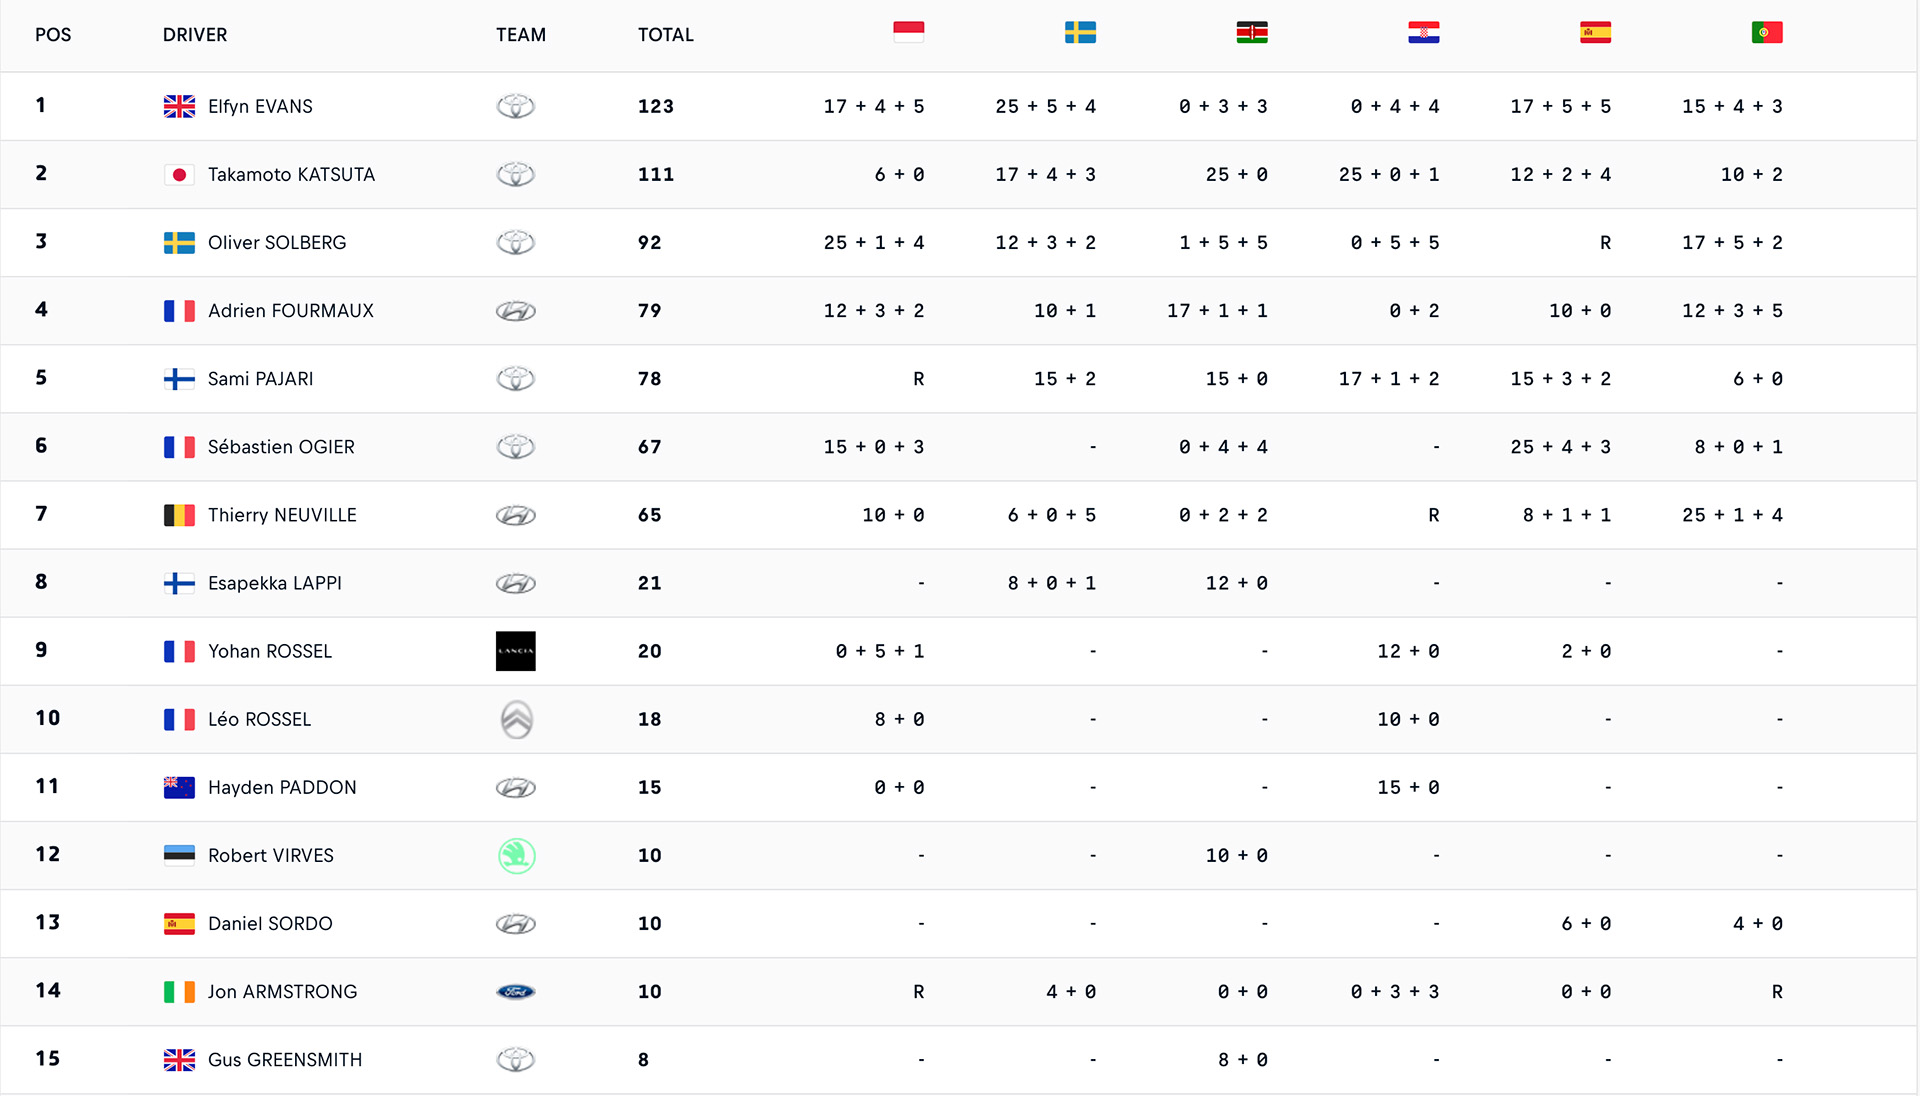The image size is (1920, 1096).
Task: Click the Ford logo in Jon Armstrong's row
Action: click(516, 992)
